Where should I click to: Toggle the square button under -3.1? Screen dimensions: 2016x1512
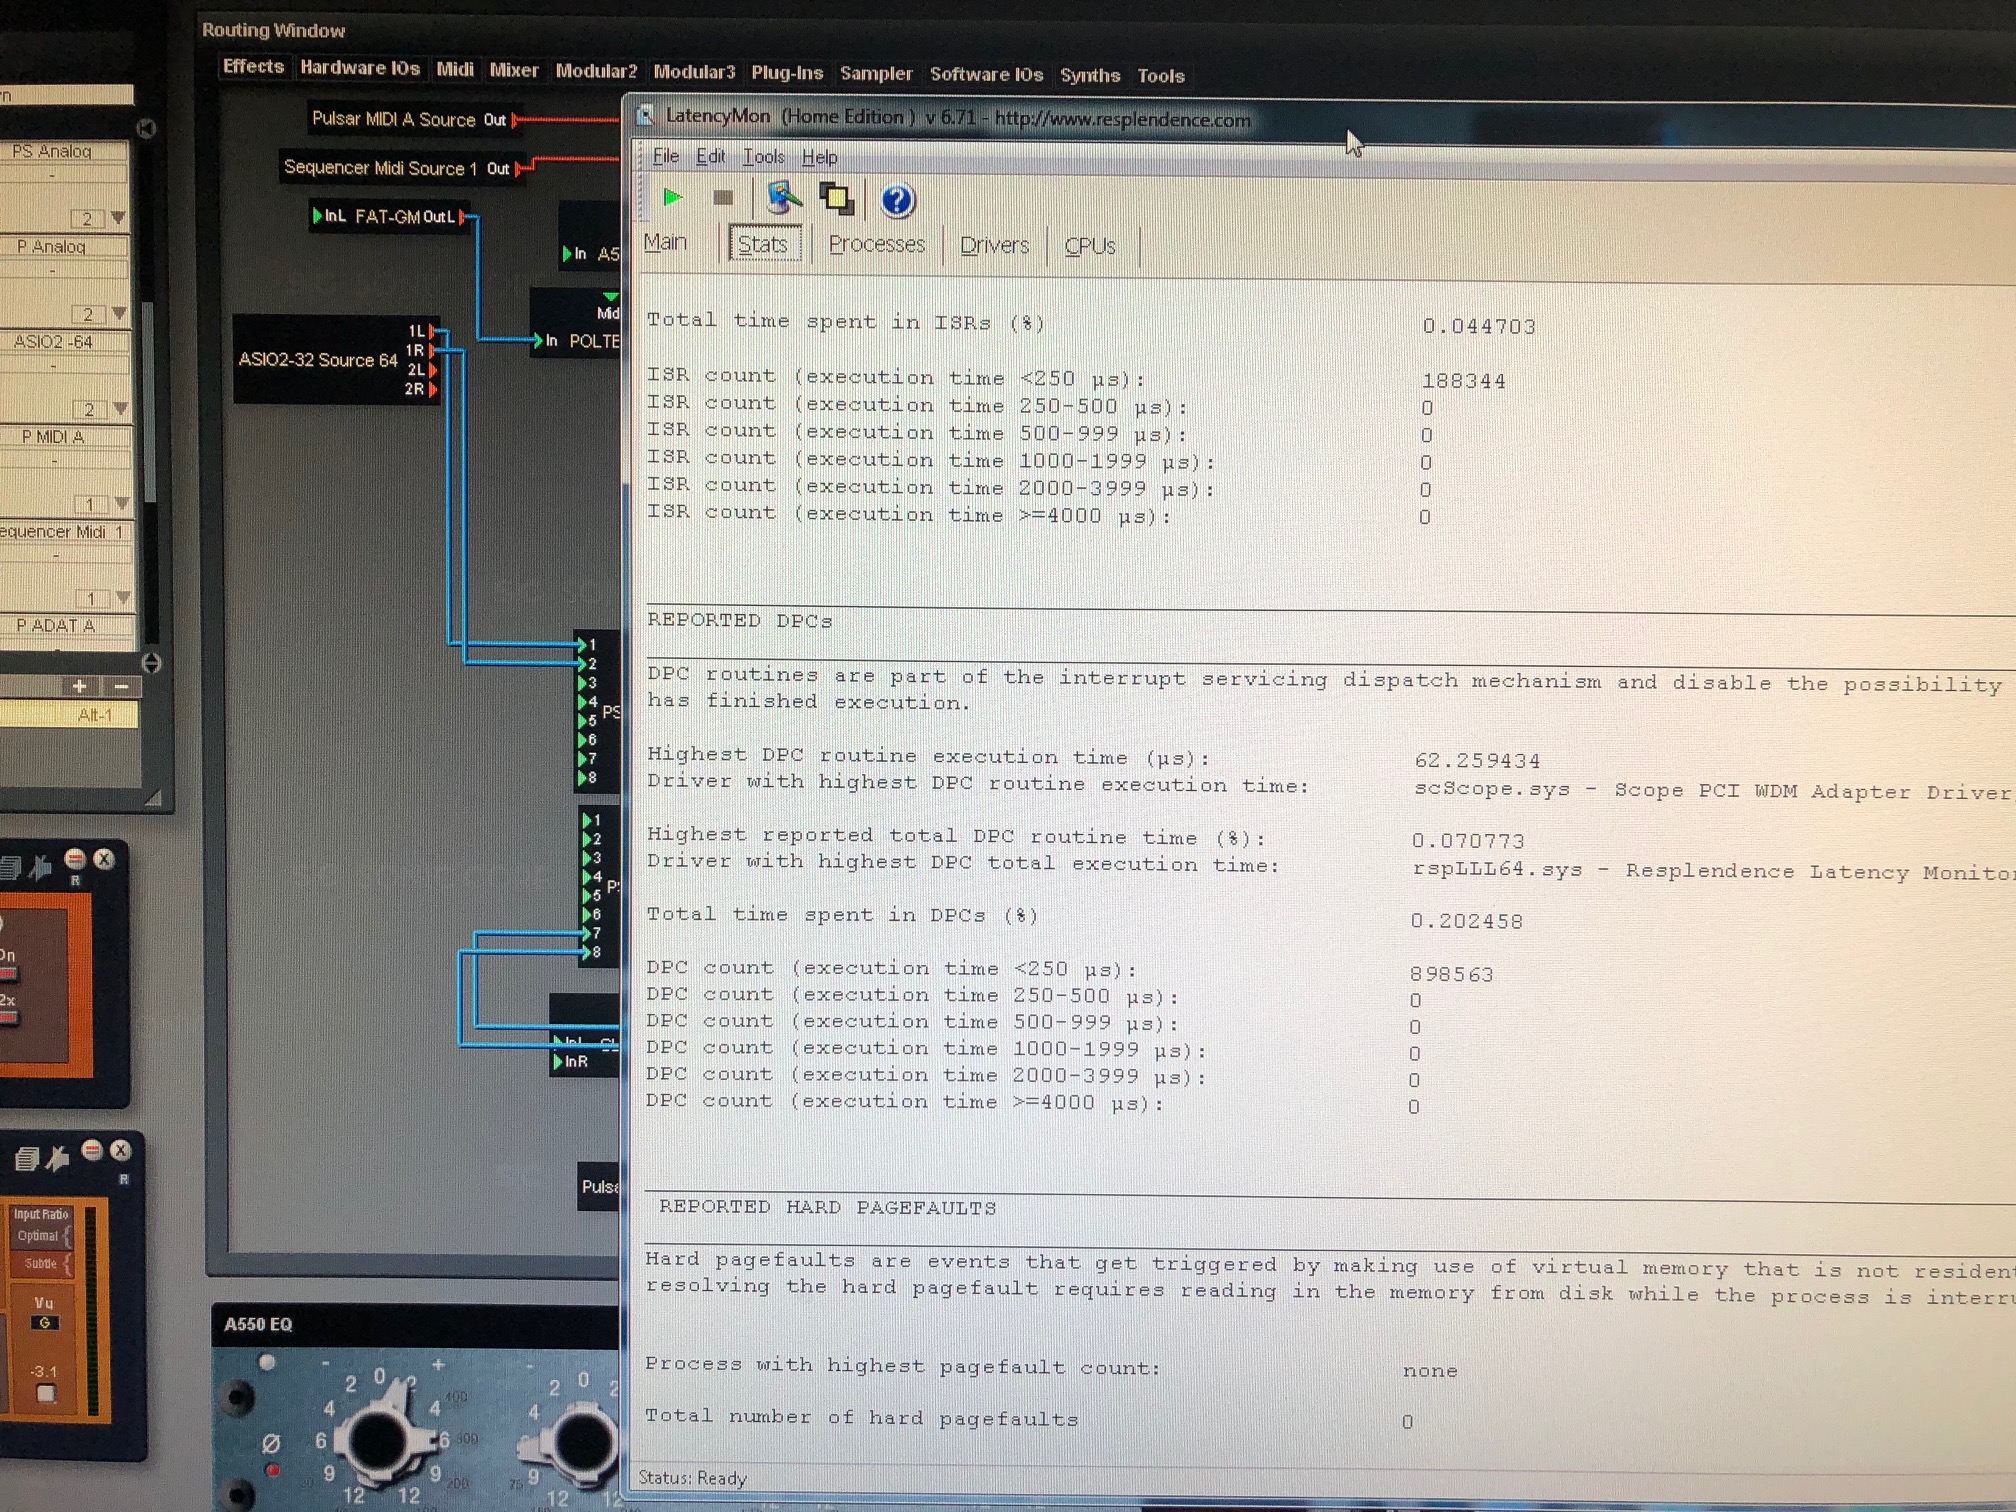45,1393
